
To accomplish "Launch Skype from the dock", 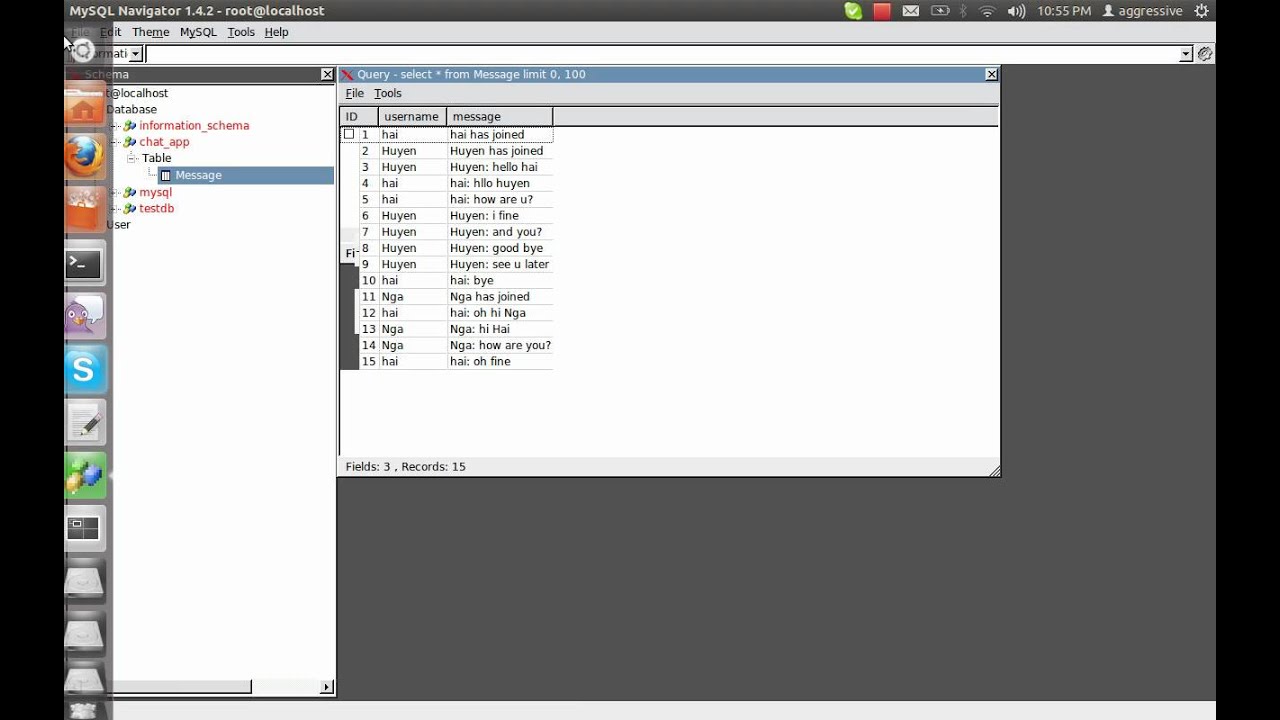I will (x=85, y=370).
